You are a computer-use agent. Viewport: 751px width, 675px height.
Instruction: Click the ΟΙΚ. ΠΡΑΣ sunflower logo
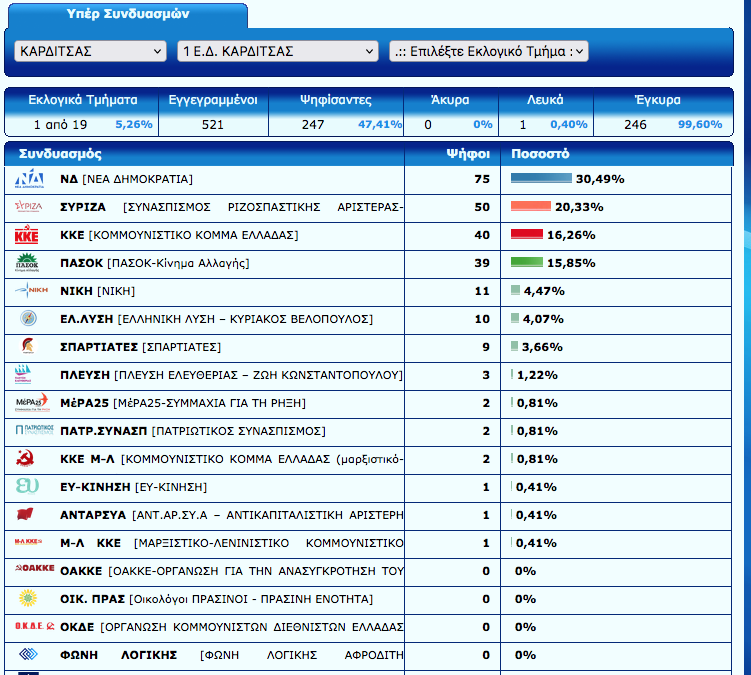point(27,599)
